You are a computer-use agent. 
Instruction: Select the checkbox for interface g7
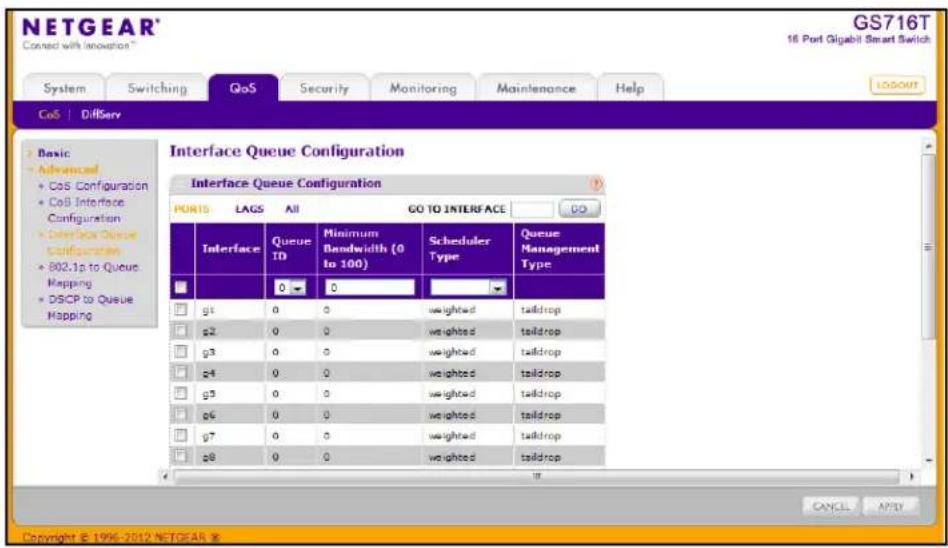[x=181, y=435]
